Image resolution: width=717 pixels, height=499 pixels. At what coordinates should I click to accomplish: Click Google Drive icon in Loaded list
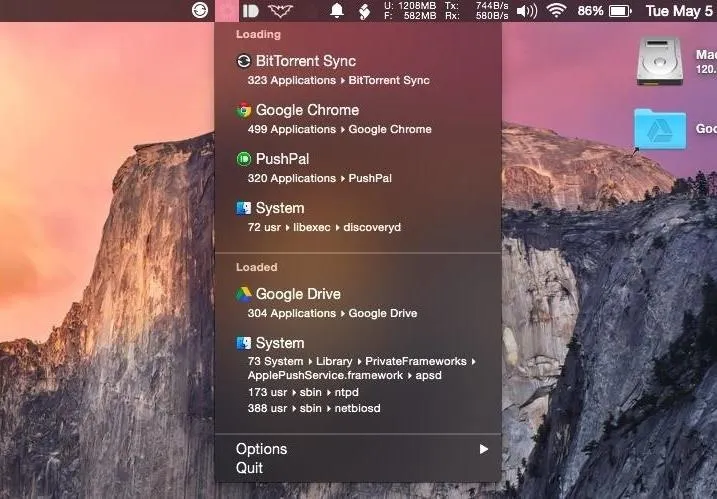[x=244, y=294]
